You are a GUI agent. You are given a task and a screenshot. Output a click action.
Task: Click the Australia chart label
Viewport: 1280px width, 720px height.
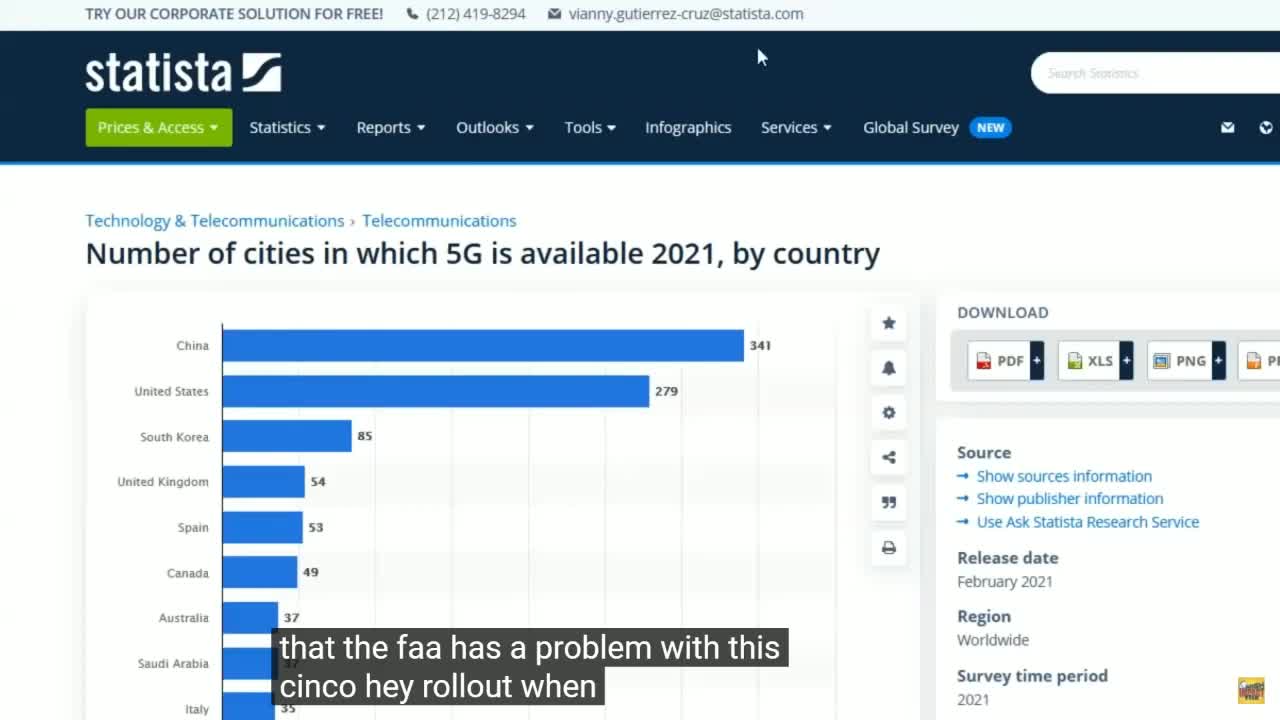184,618
